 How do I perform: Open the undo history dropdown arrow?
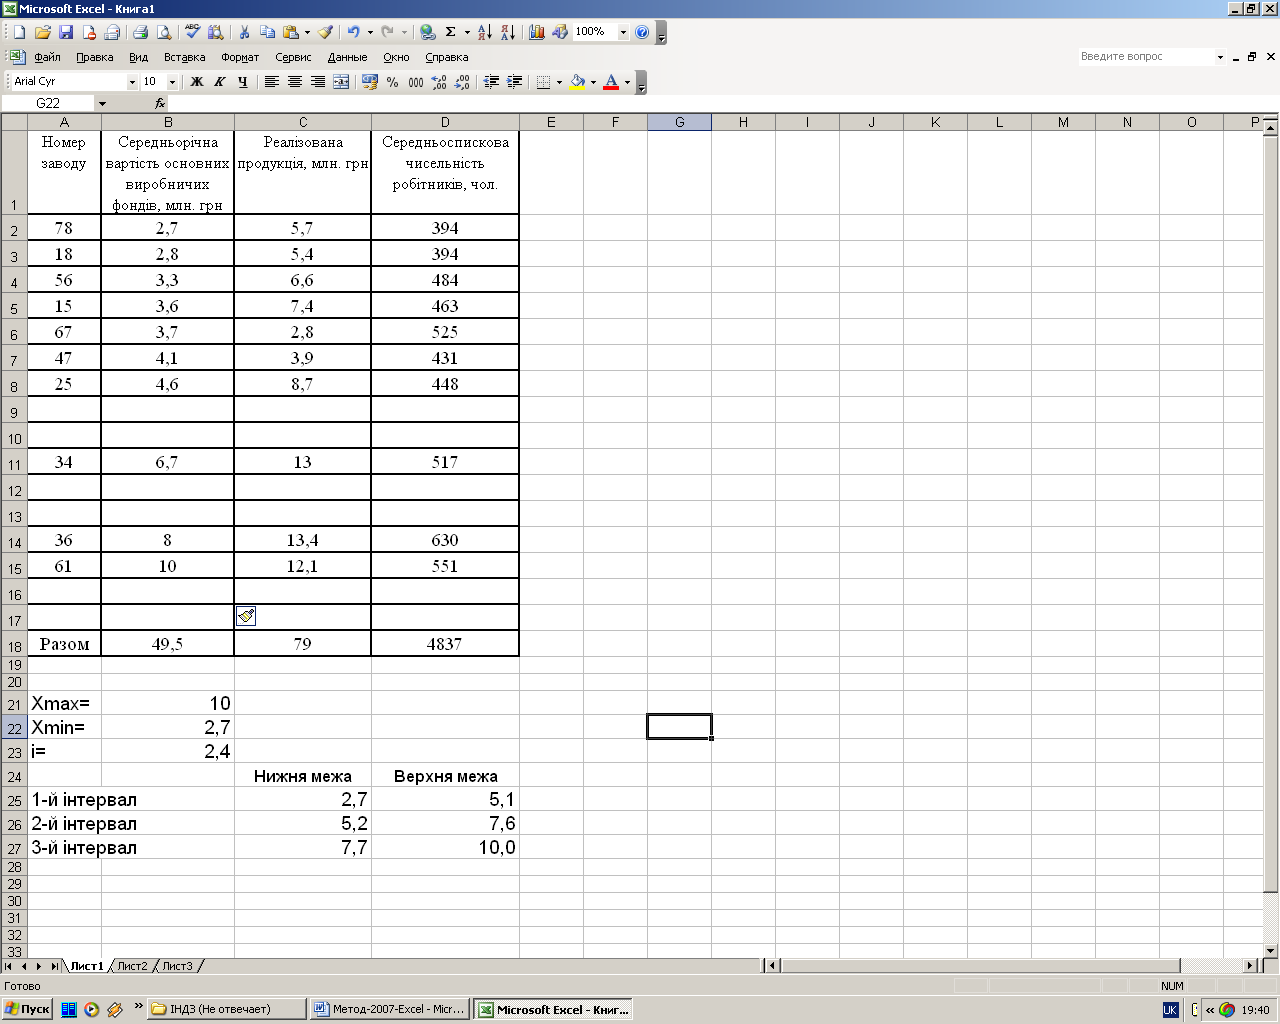click(370, 32)
